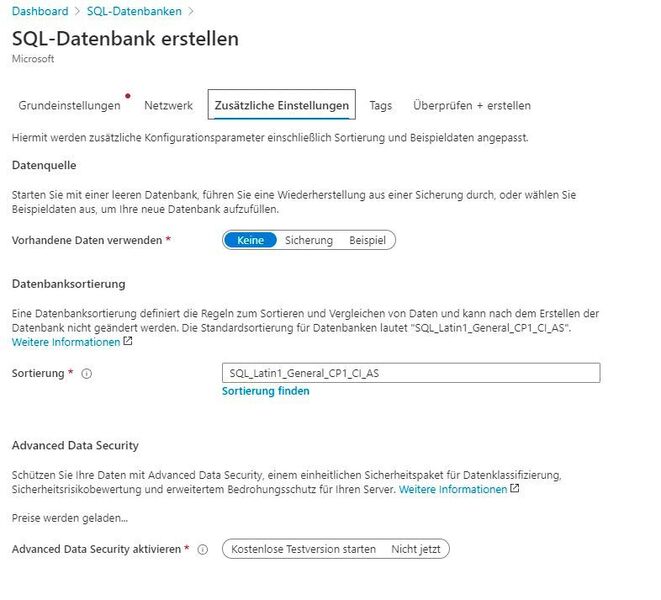The height and width of the screenshot is (600, 661).
Task: Click external link icon in Advanced Data Security section
Action: coord(515,489)
